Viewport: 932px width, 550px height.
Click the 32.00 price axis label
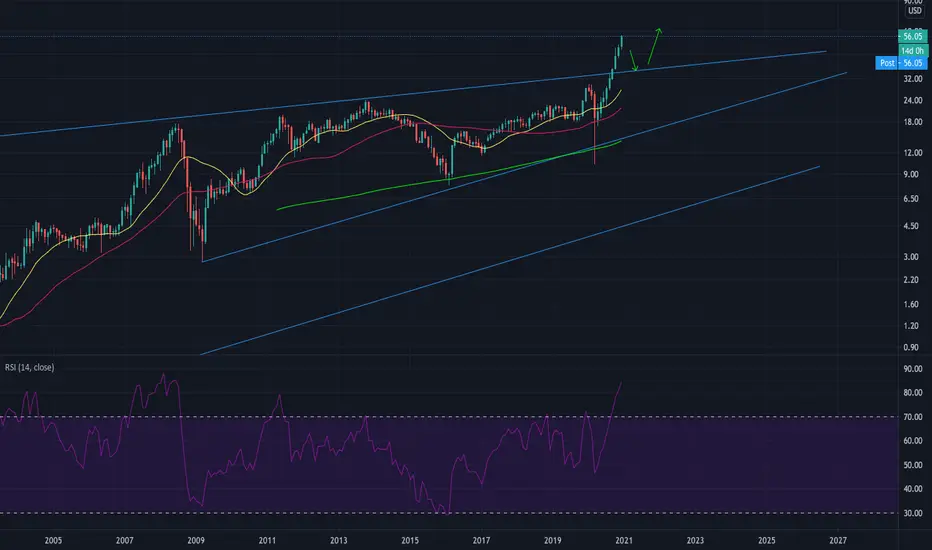tap(913, 78)
